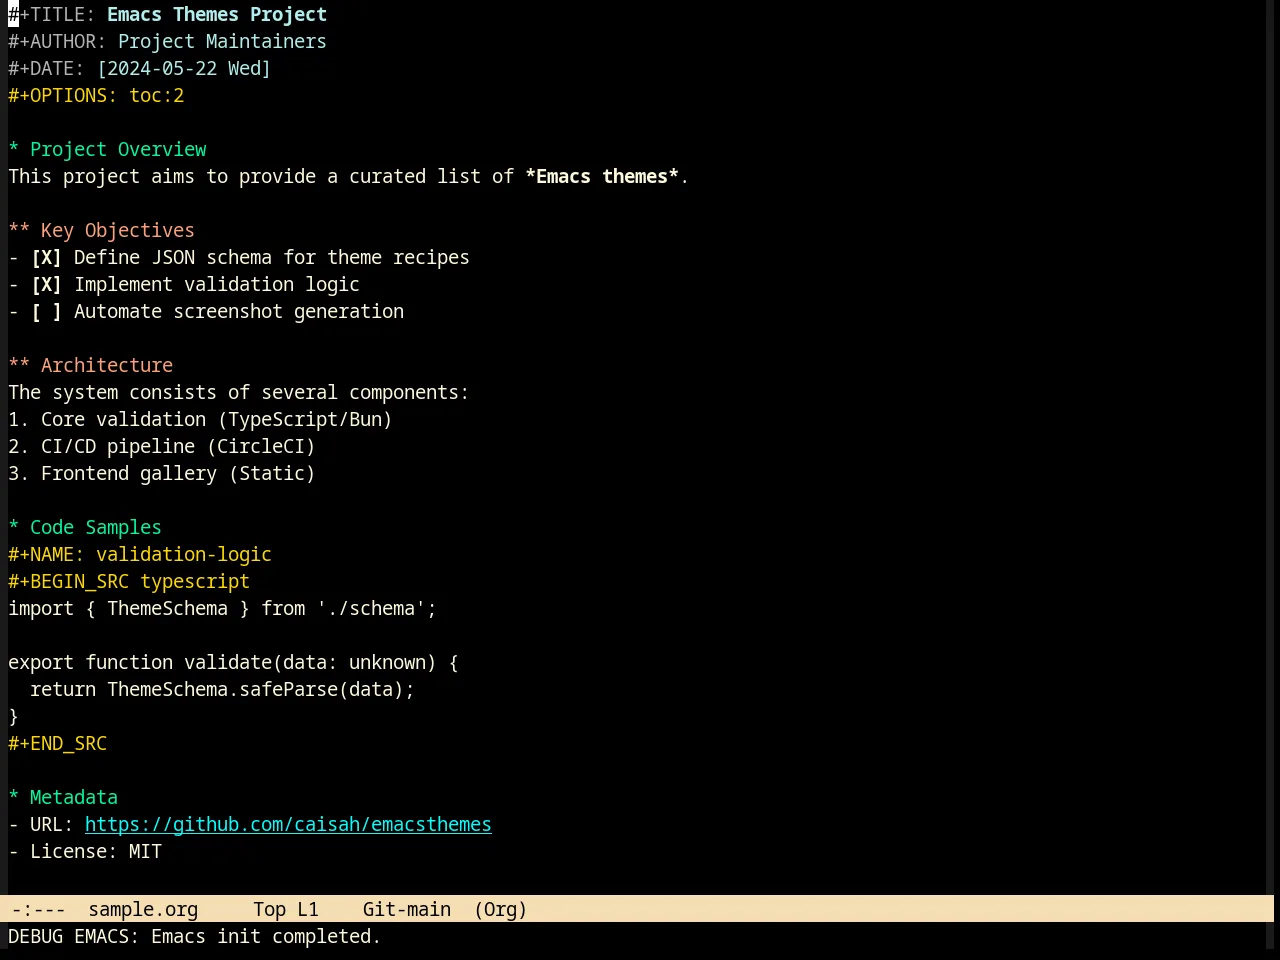Viewport: 1280px width, 960px height.
Task: Click the (Org) major mode indicator
Action: [501, 909]
